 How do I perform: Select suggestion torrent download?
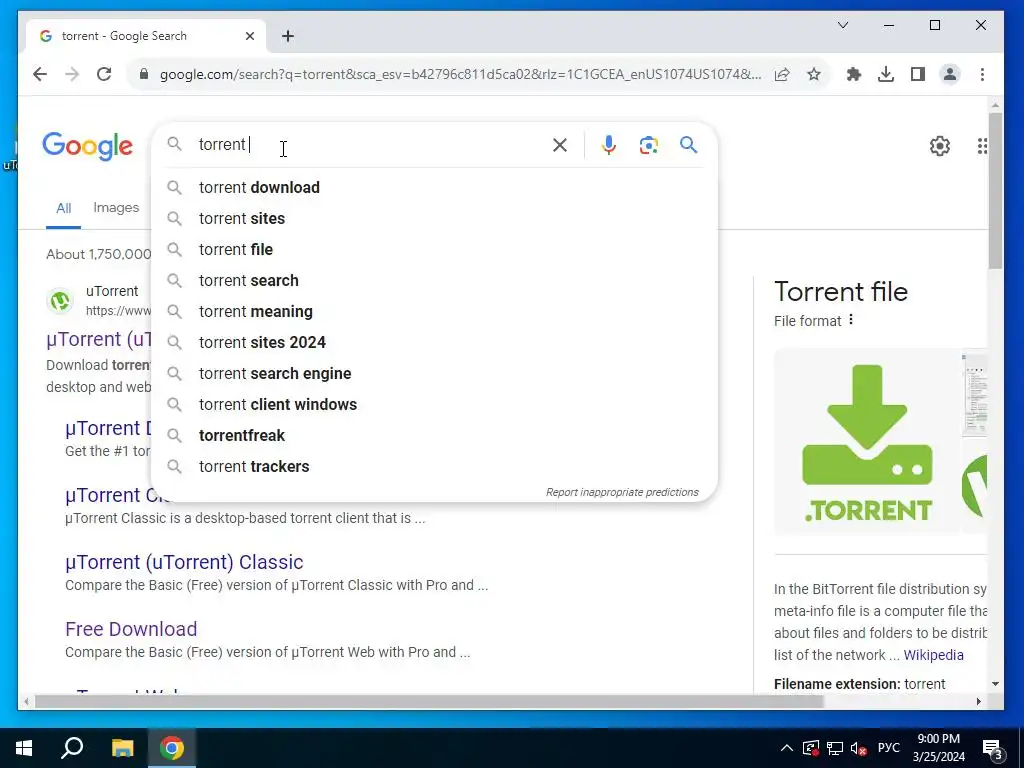434,187
